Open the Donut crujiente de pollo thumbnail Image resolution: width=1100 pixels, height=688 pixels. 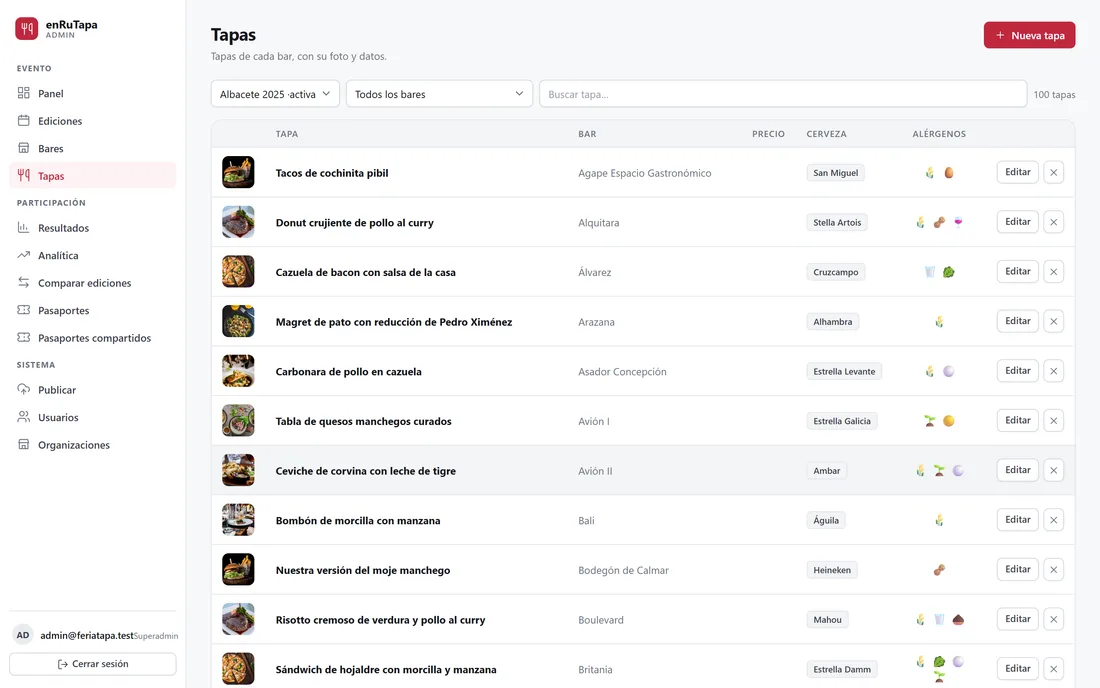[x=239, y=222]
